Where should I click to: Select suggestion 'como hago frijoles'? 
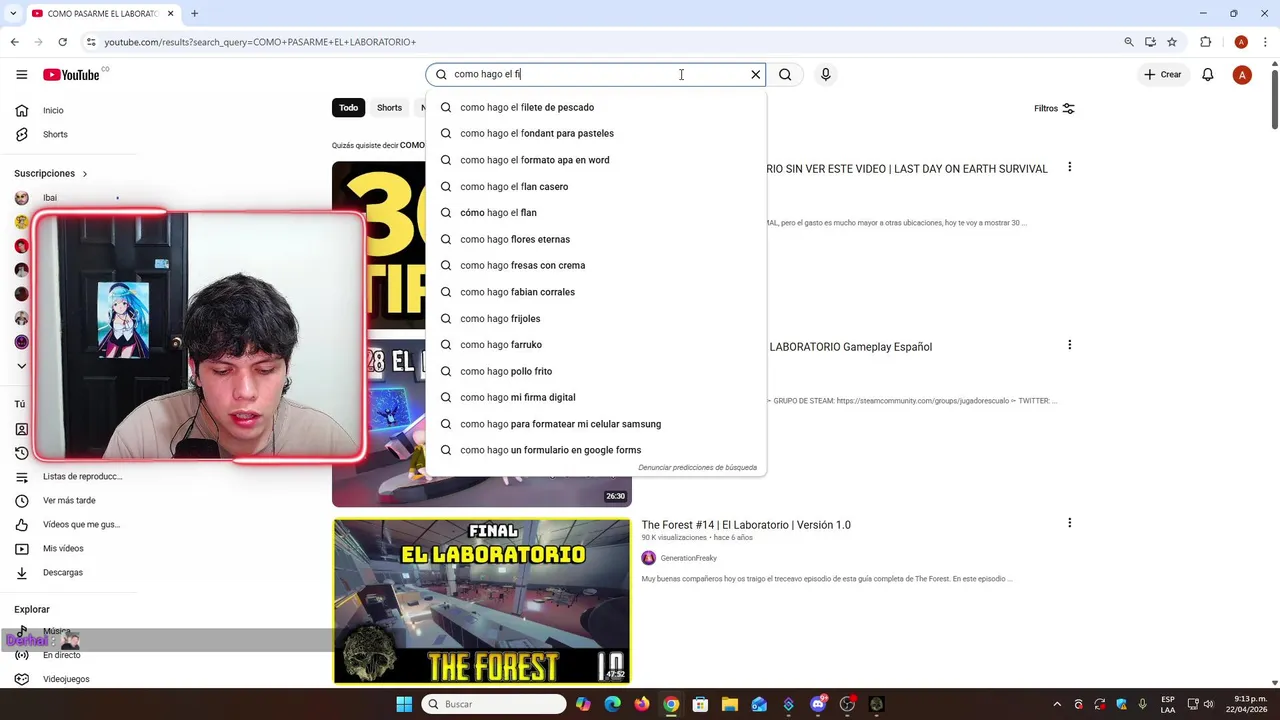tap(596, 318)
